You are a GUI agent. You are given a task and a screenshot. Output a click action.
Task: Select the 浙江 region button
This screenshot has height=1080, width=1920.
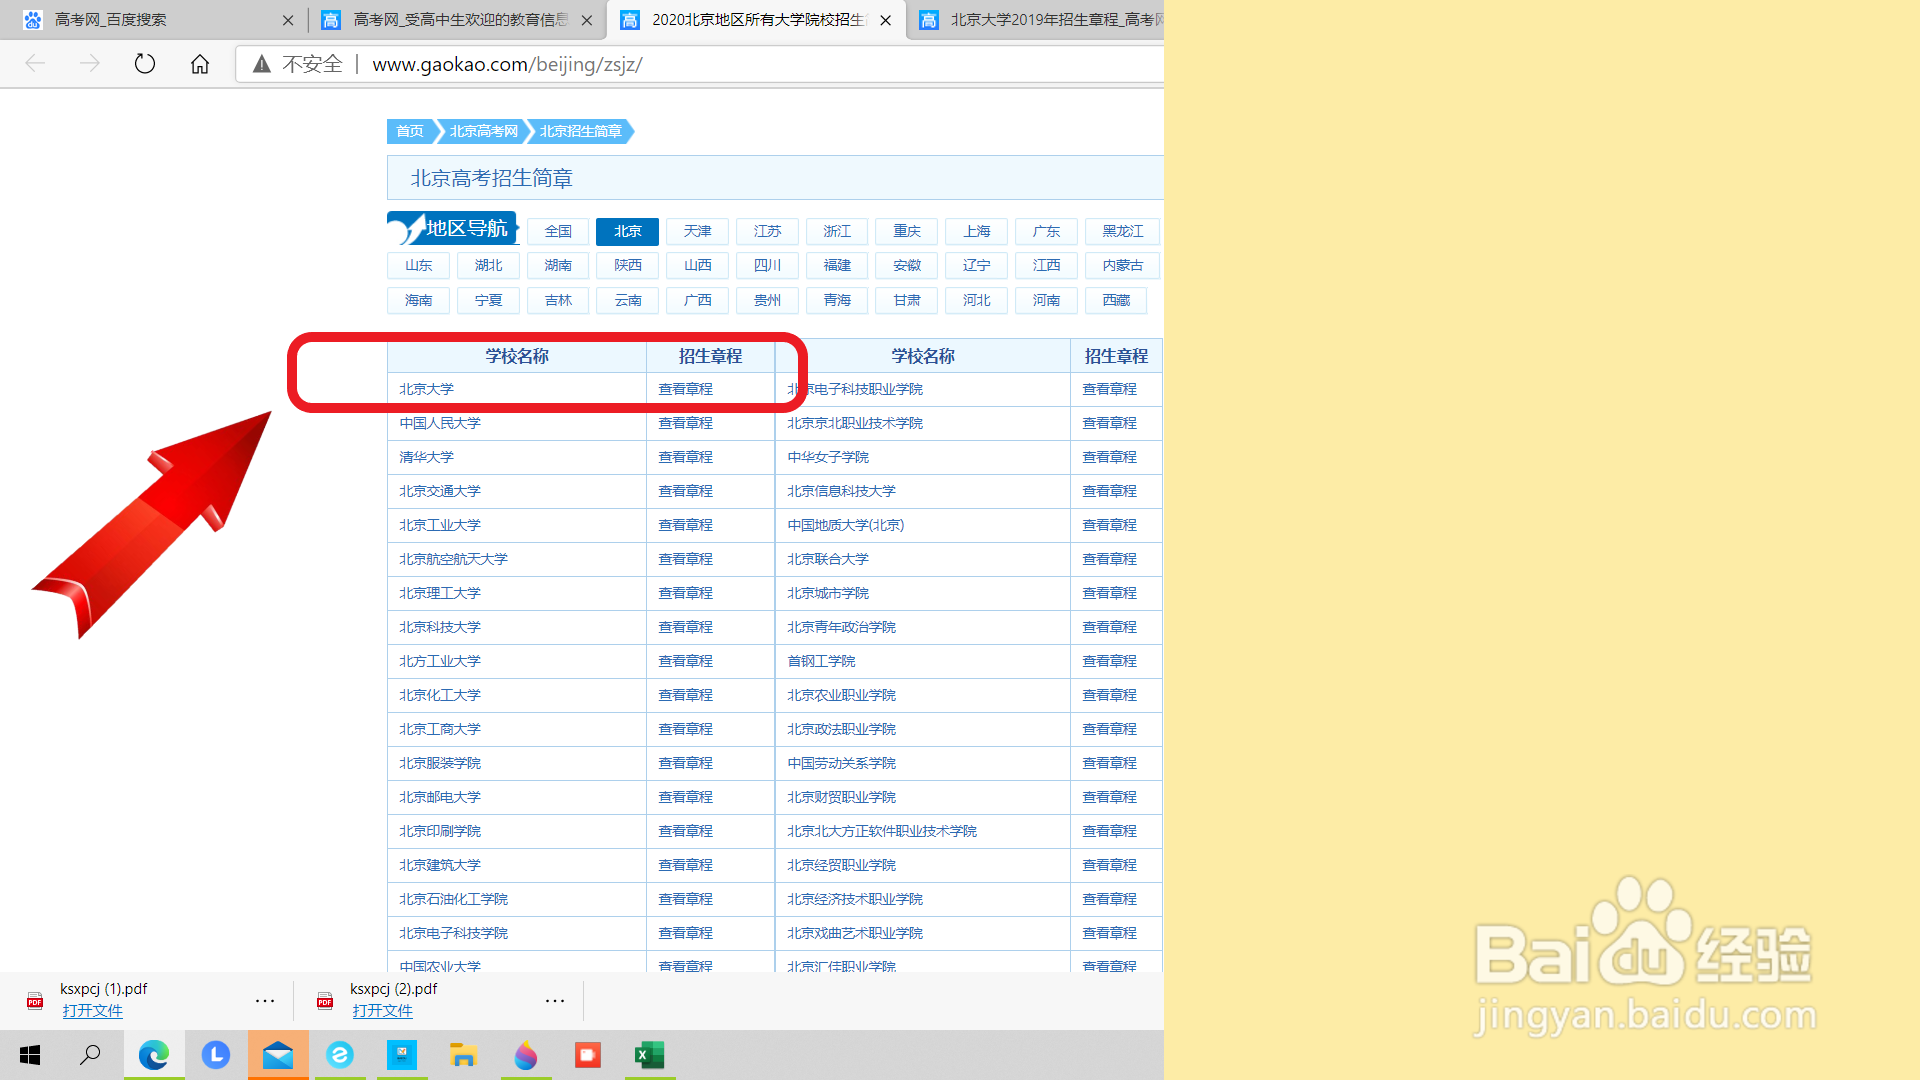click(837, 231)
